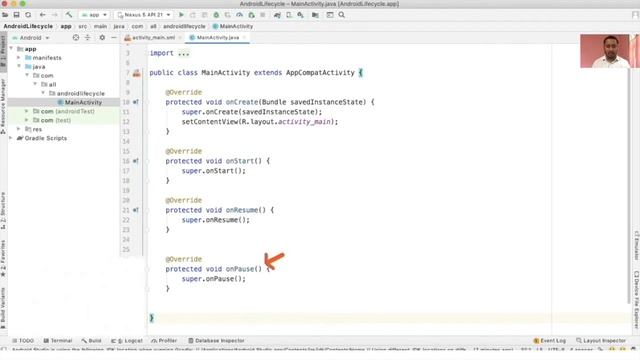Open the Build bottom tool window
The height and width of the screenshot is (360, 640).
pos(91,340)
